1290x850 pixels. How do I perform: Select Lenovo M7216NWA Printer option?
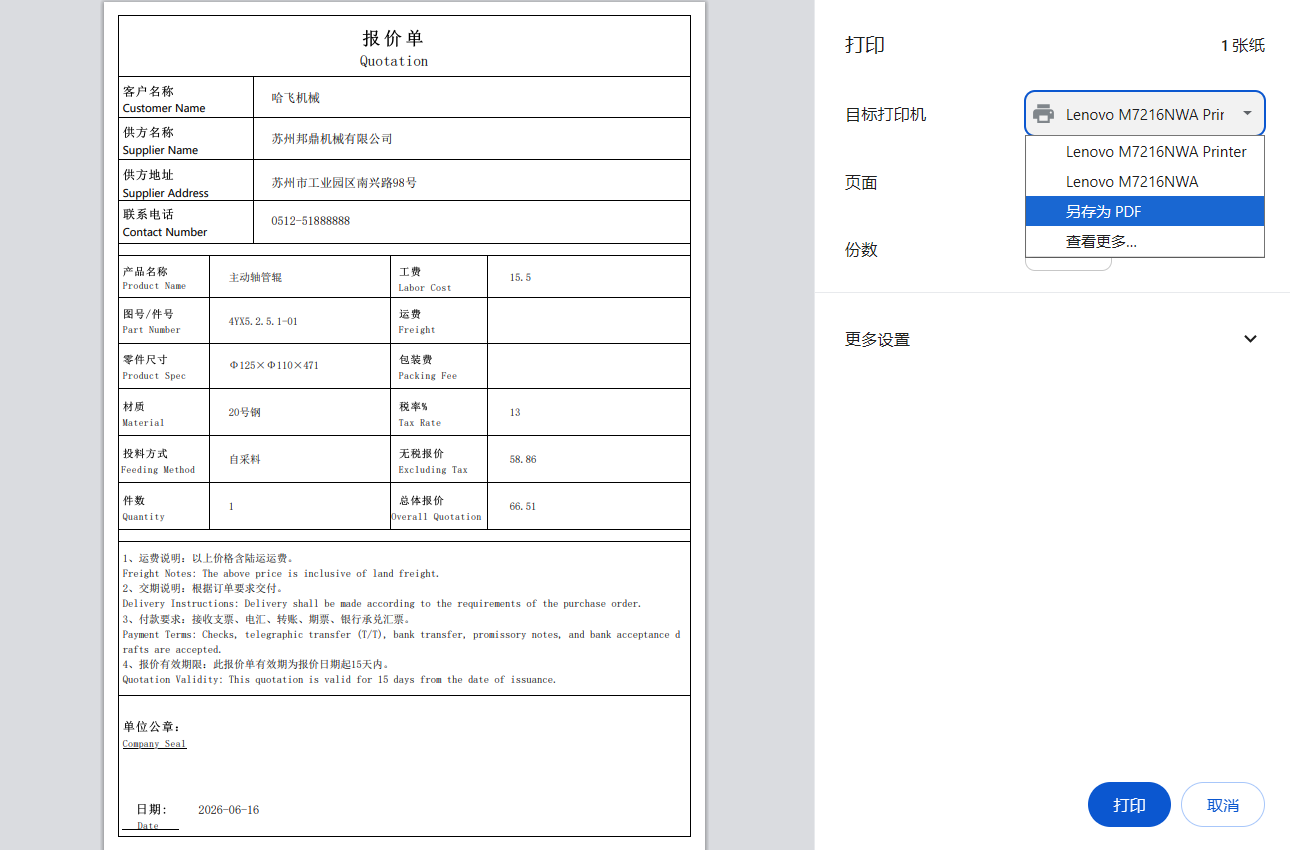[x=1145, y=152]
